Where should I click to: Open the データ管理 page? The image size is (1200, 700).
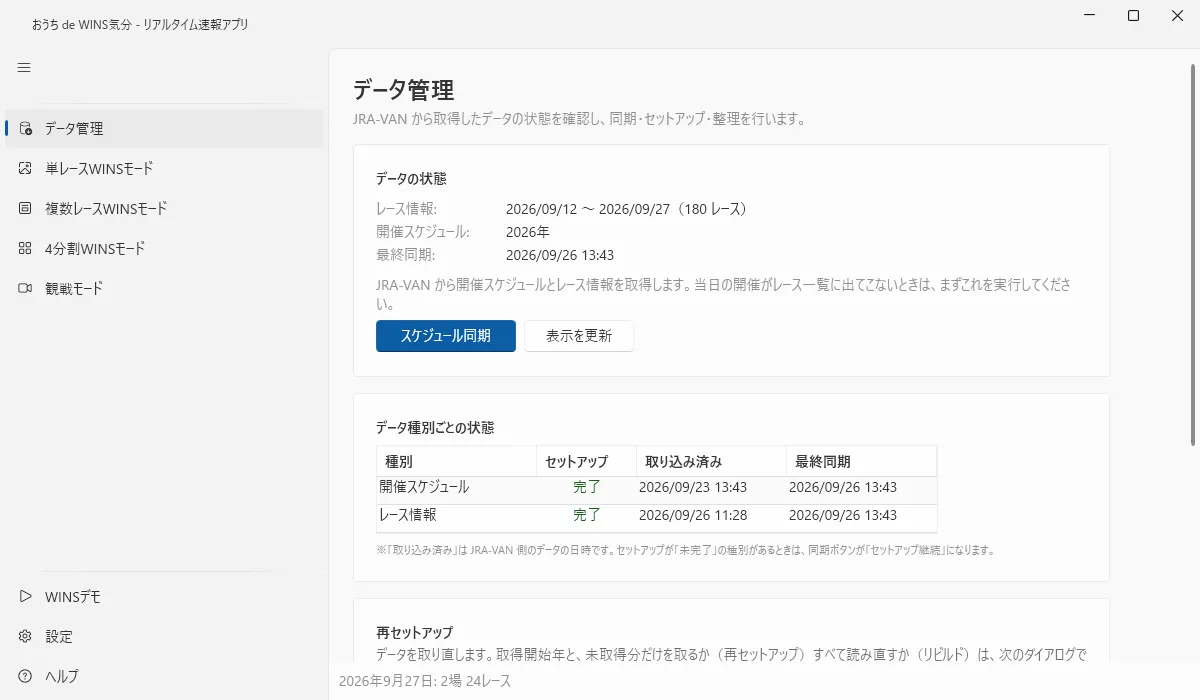click(x=164, y=129)
